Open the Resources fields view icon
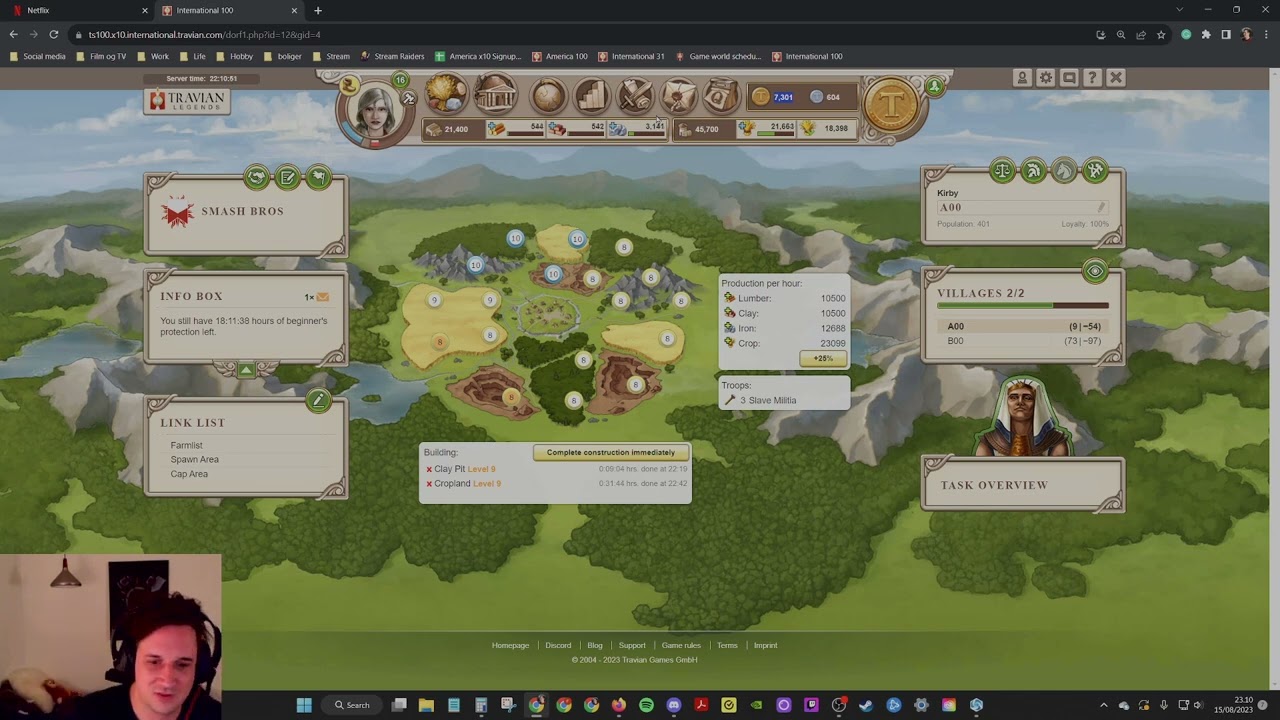Screen dimensions: 1280x720 pyautogui.click(x=446, y=95)
